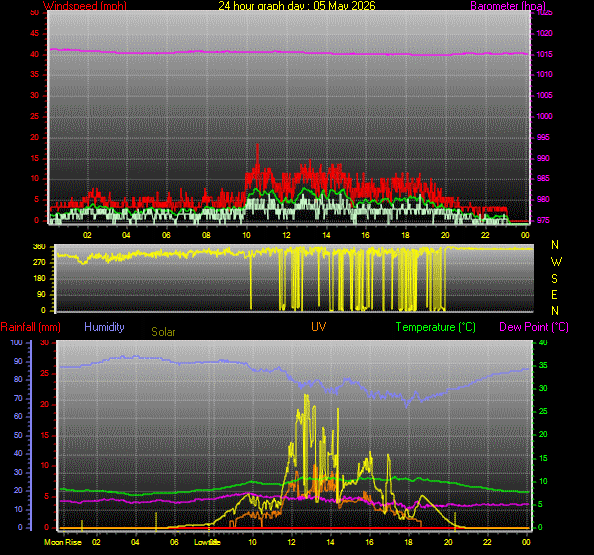Screen dimensions: 594x555
Task: Click wind graph hour label 16
Action: (x=365, y=235)
